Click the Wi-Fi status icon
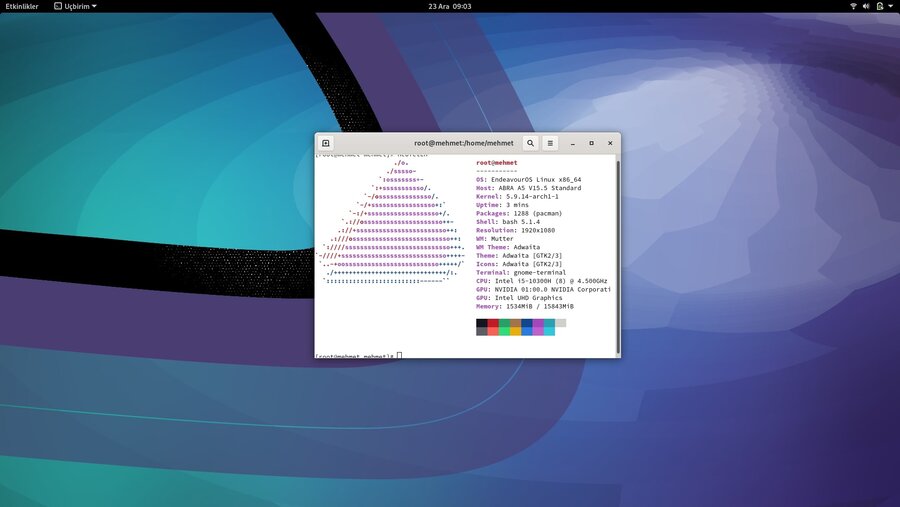This screenshot has height=507, width=900. tap(853, 6)
